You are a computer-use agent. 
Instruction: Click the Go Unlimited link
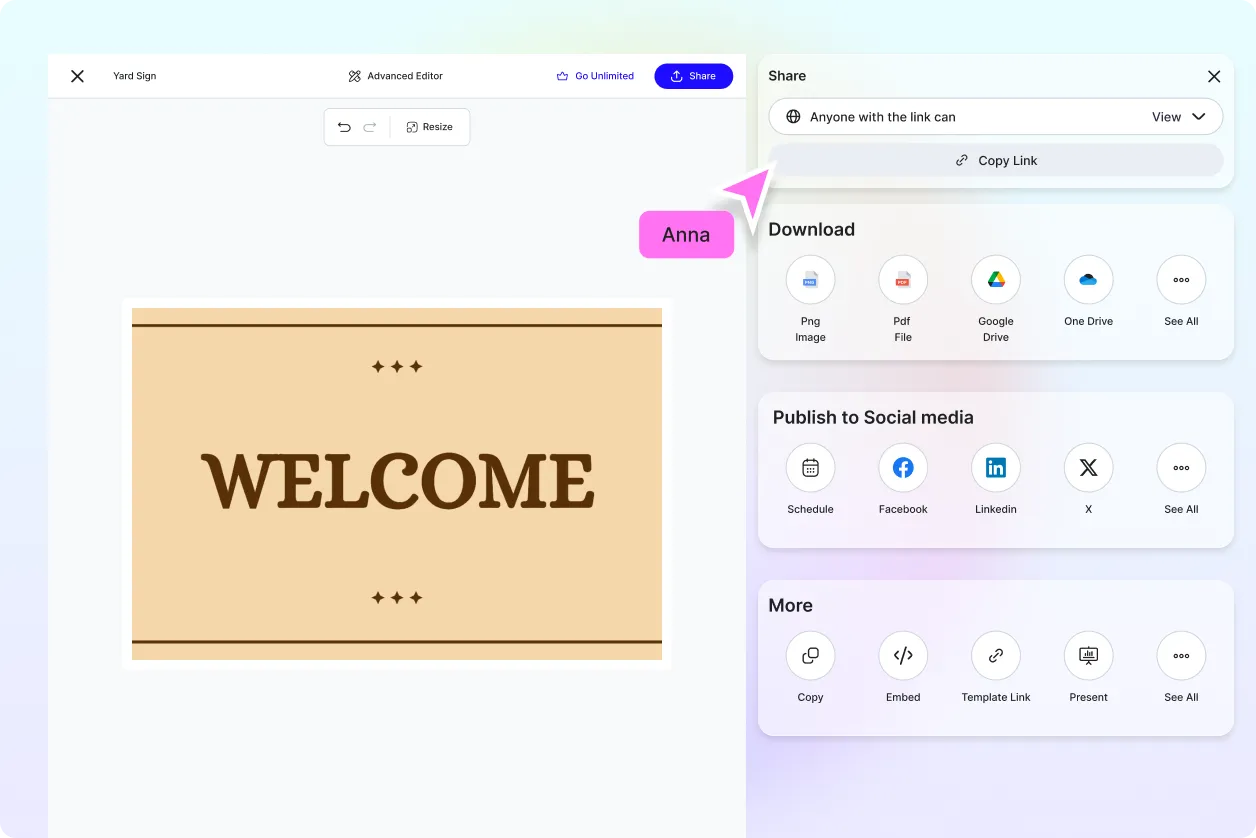(x=595, y=75)
